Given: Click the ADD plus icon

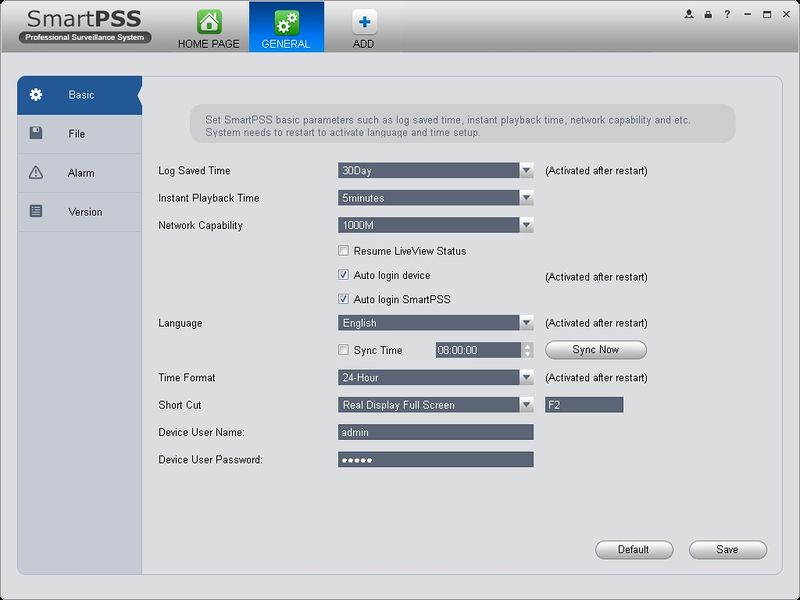Looking at the screenshot, I should 364,22.
